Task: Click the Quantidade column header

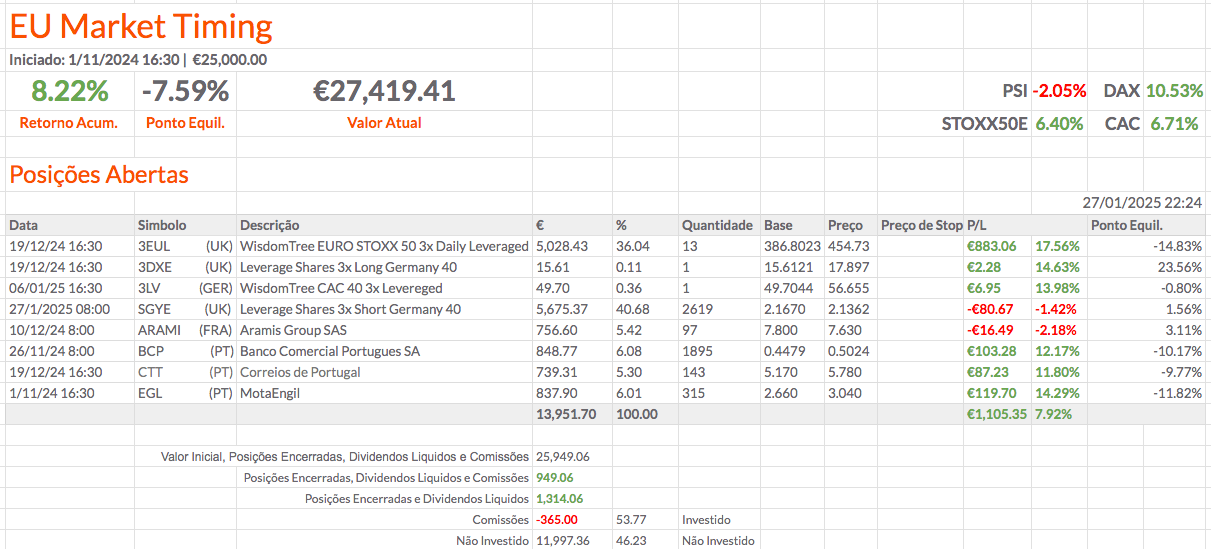Action: (x=716, y=225)
